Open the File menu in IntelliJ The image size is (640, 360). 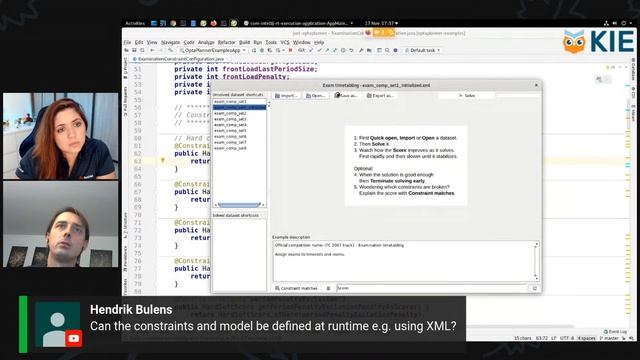coord(127,42)
